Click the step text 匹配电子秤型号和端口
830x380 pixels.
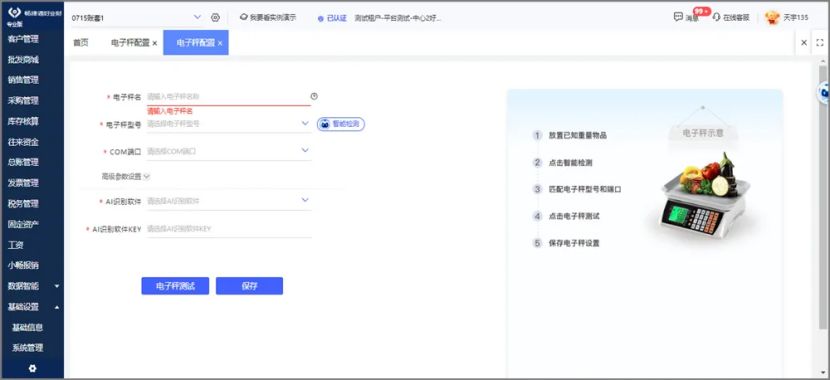pyautogui.click(x=585, y=189)
